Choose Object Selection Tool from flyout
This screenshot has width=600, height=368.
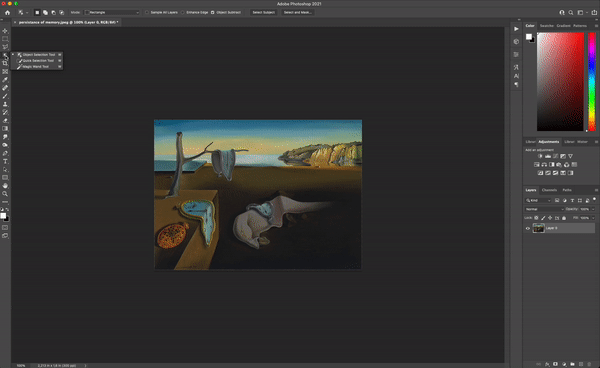(x=37, y=54)
